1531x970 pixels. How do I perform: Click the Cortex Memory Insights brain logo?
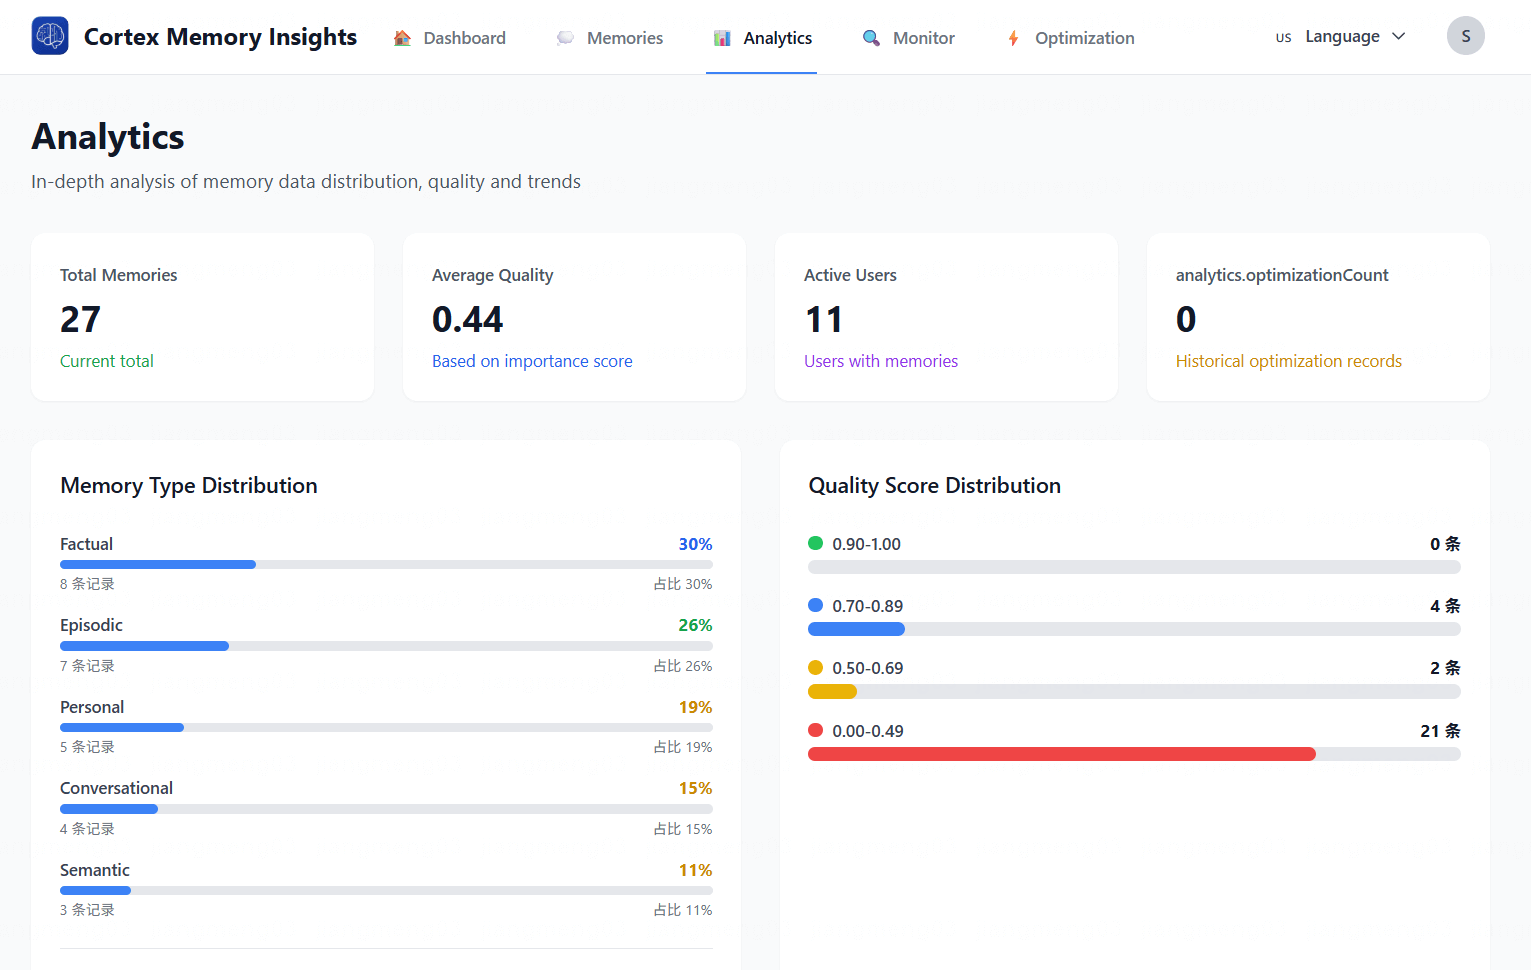49,36
